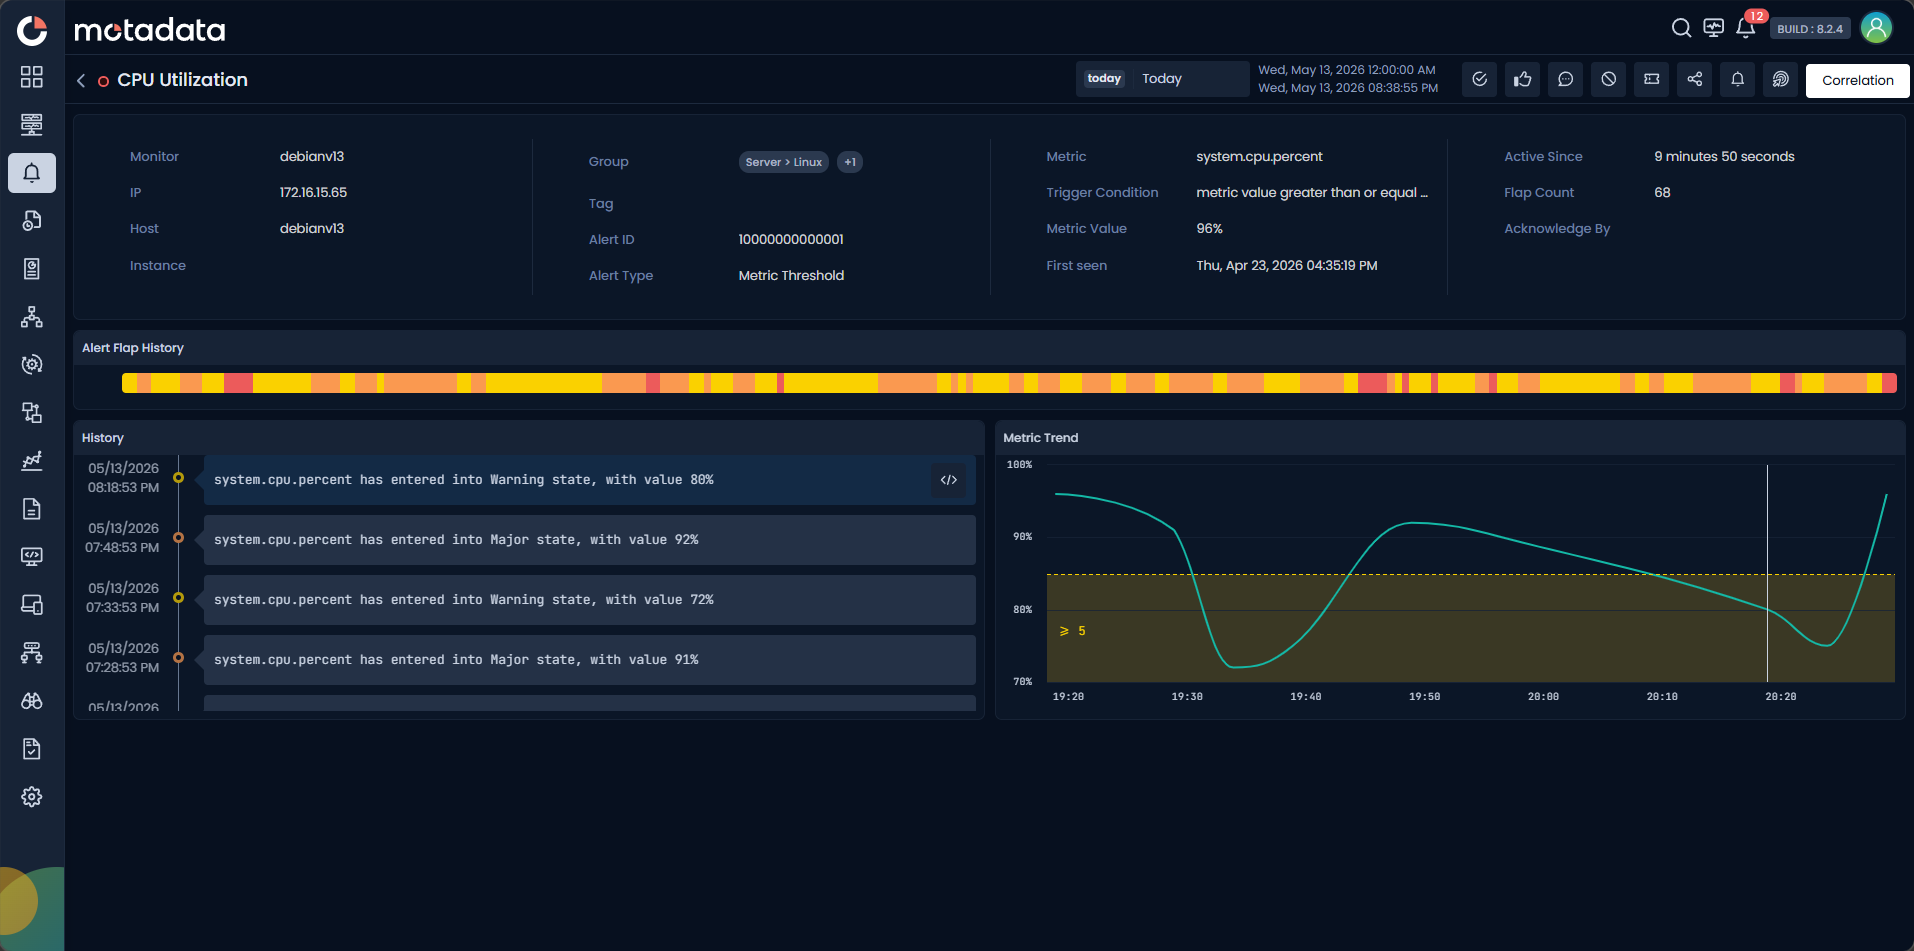Open the code monitor sidebar icon

point(32,557)
